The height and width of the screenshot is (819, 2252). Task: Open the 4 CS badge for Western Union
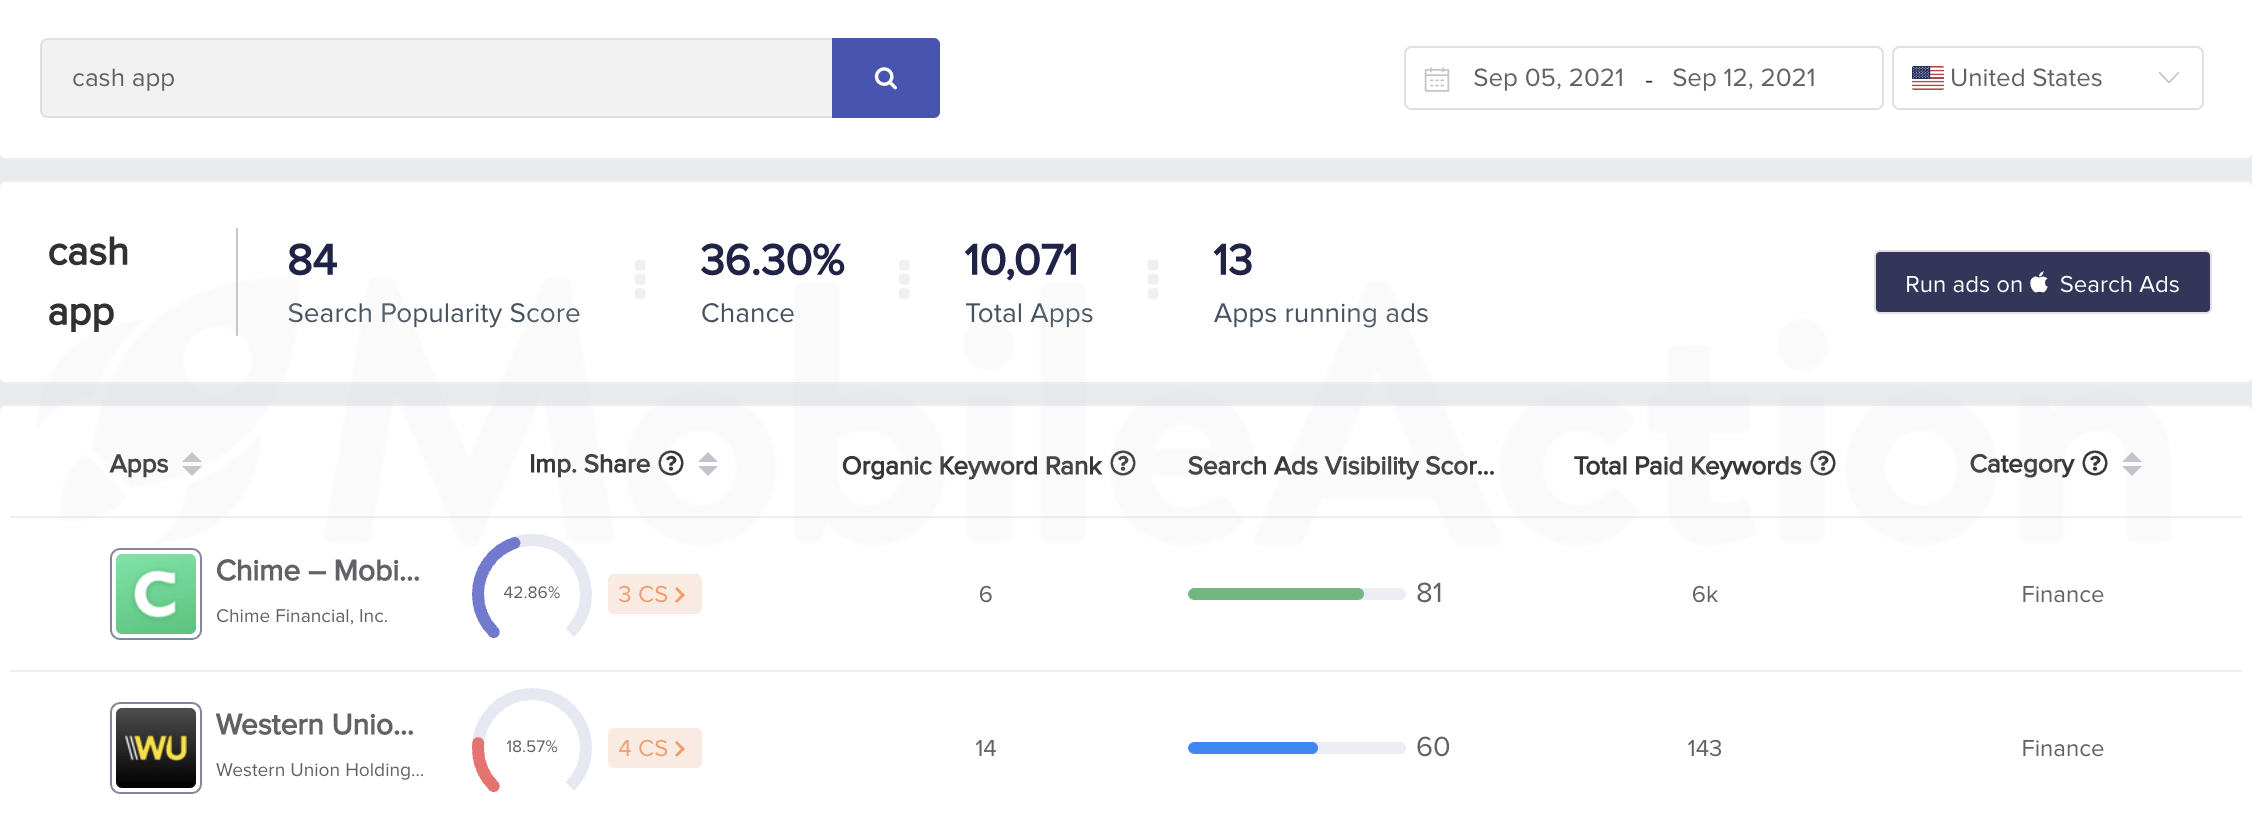(654, 748)
